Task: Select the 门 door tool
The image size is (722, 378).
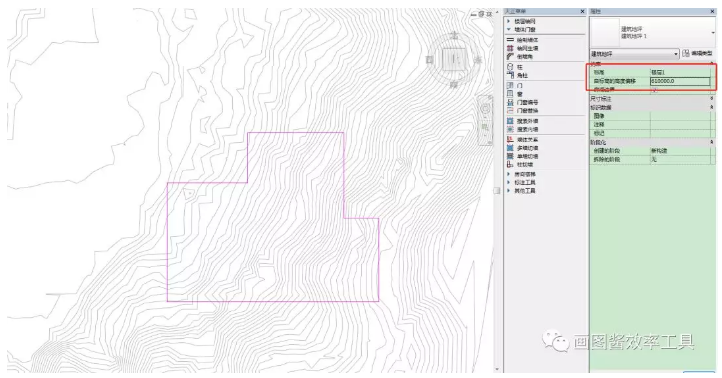Action: point(515,86)
